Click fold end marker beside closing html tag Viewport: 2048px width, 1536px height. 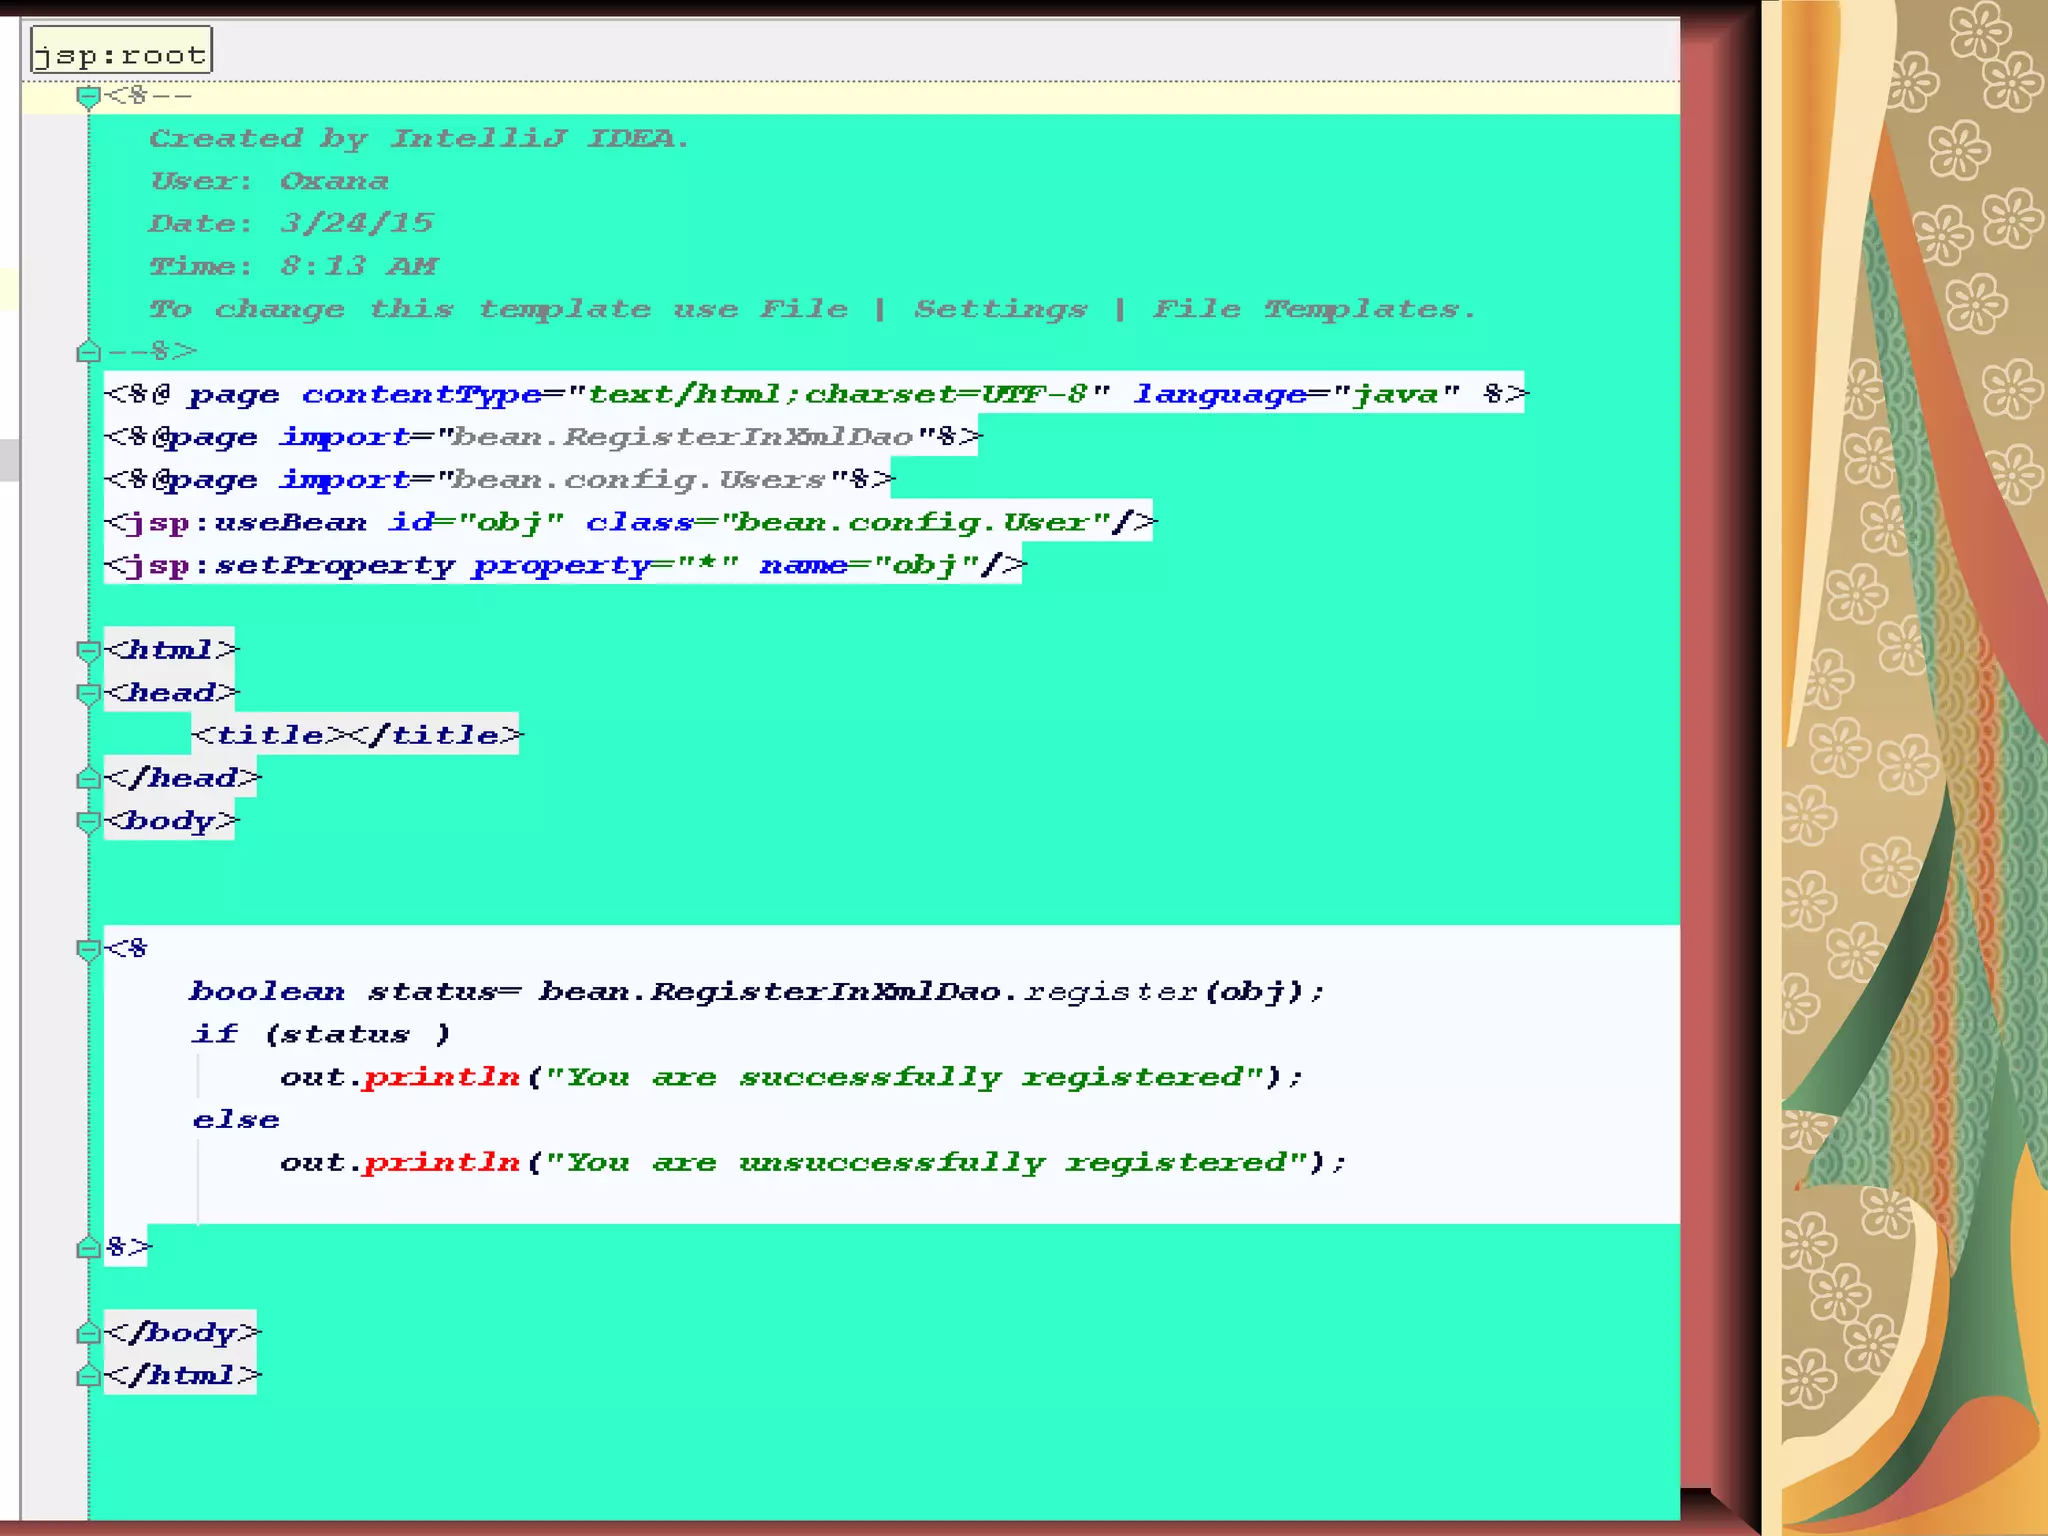click(88, 1377)
